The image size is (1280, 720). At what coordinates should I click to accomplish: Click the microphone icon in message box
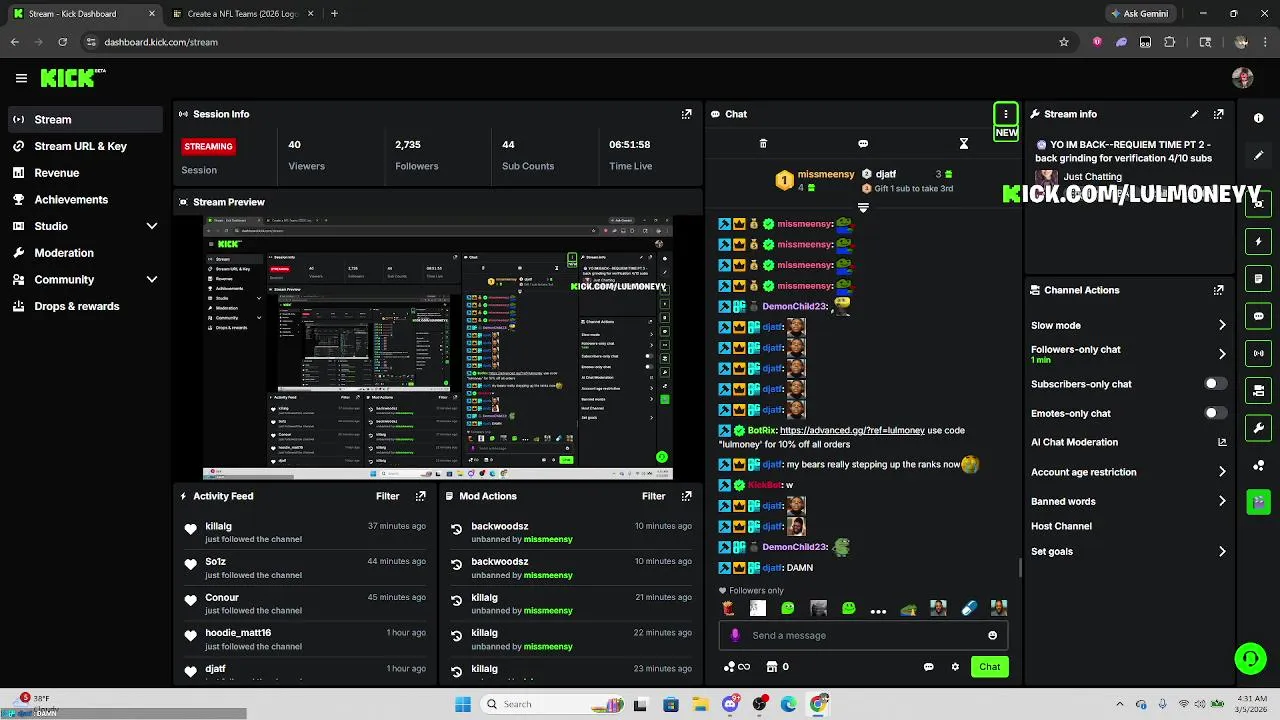pos(735,635)
